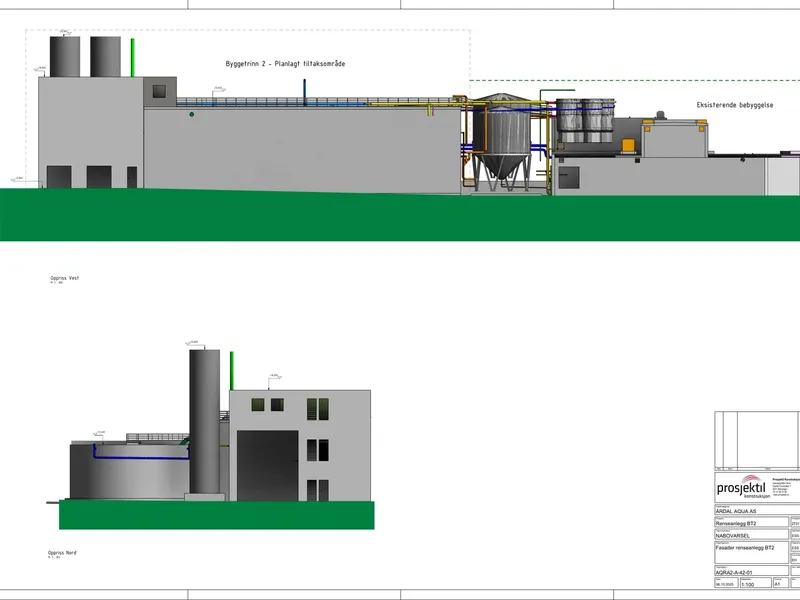Click the 'NABOVARSEL' title block field
The height and width of the screenshot is (600, 800).
pos(752,535)
